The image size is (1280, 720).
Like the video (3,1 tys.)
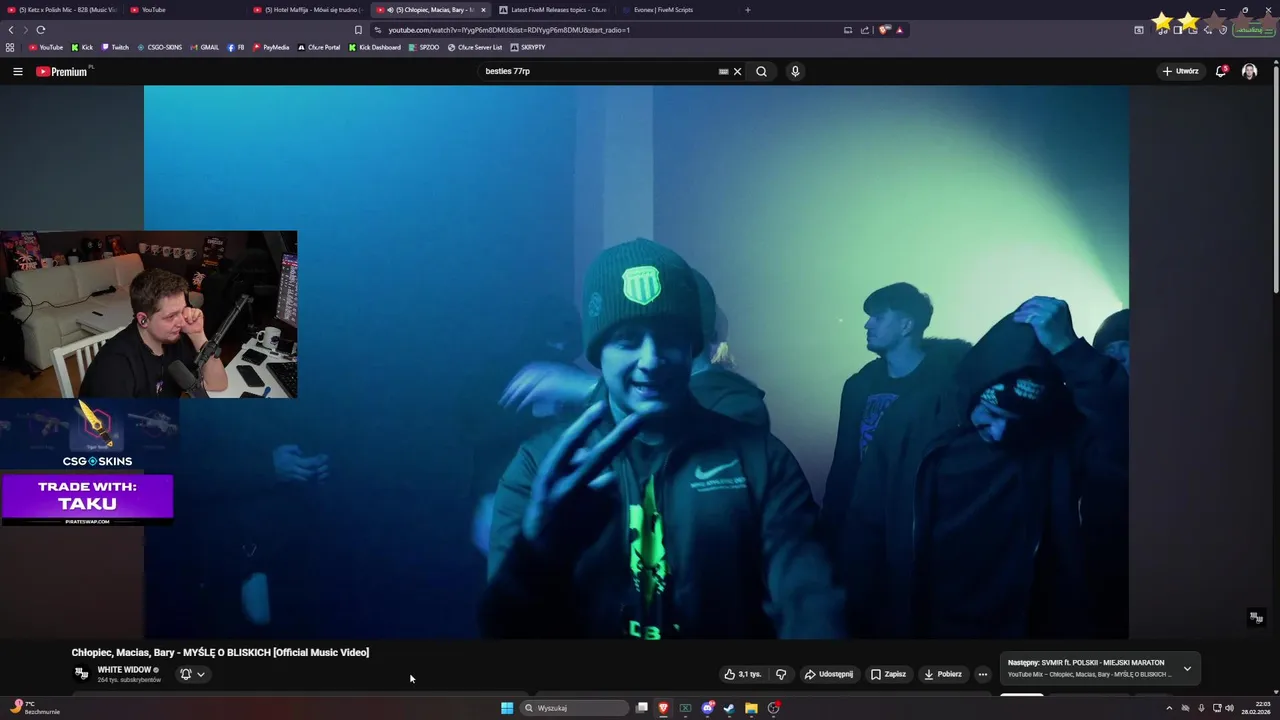point(743,674)
